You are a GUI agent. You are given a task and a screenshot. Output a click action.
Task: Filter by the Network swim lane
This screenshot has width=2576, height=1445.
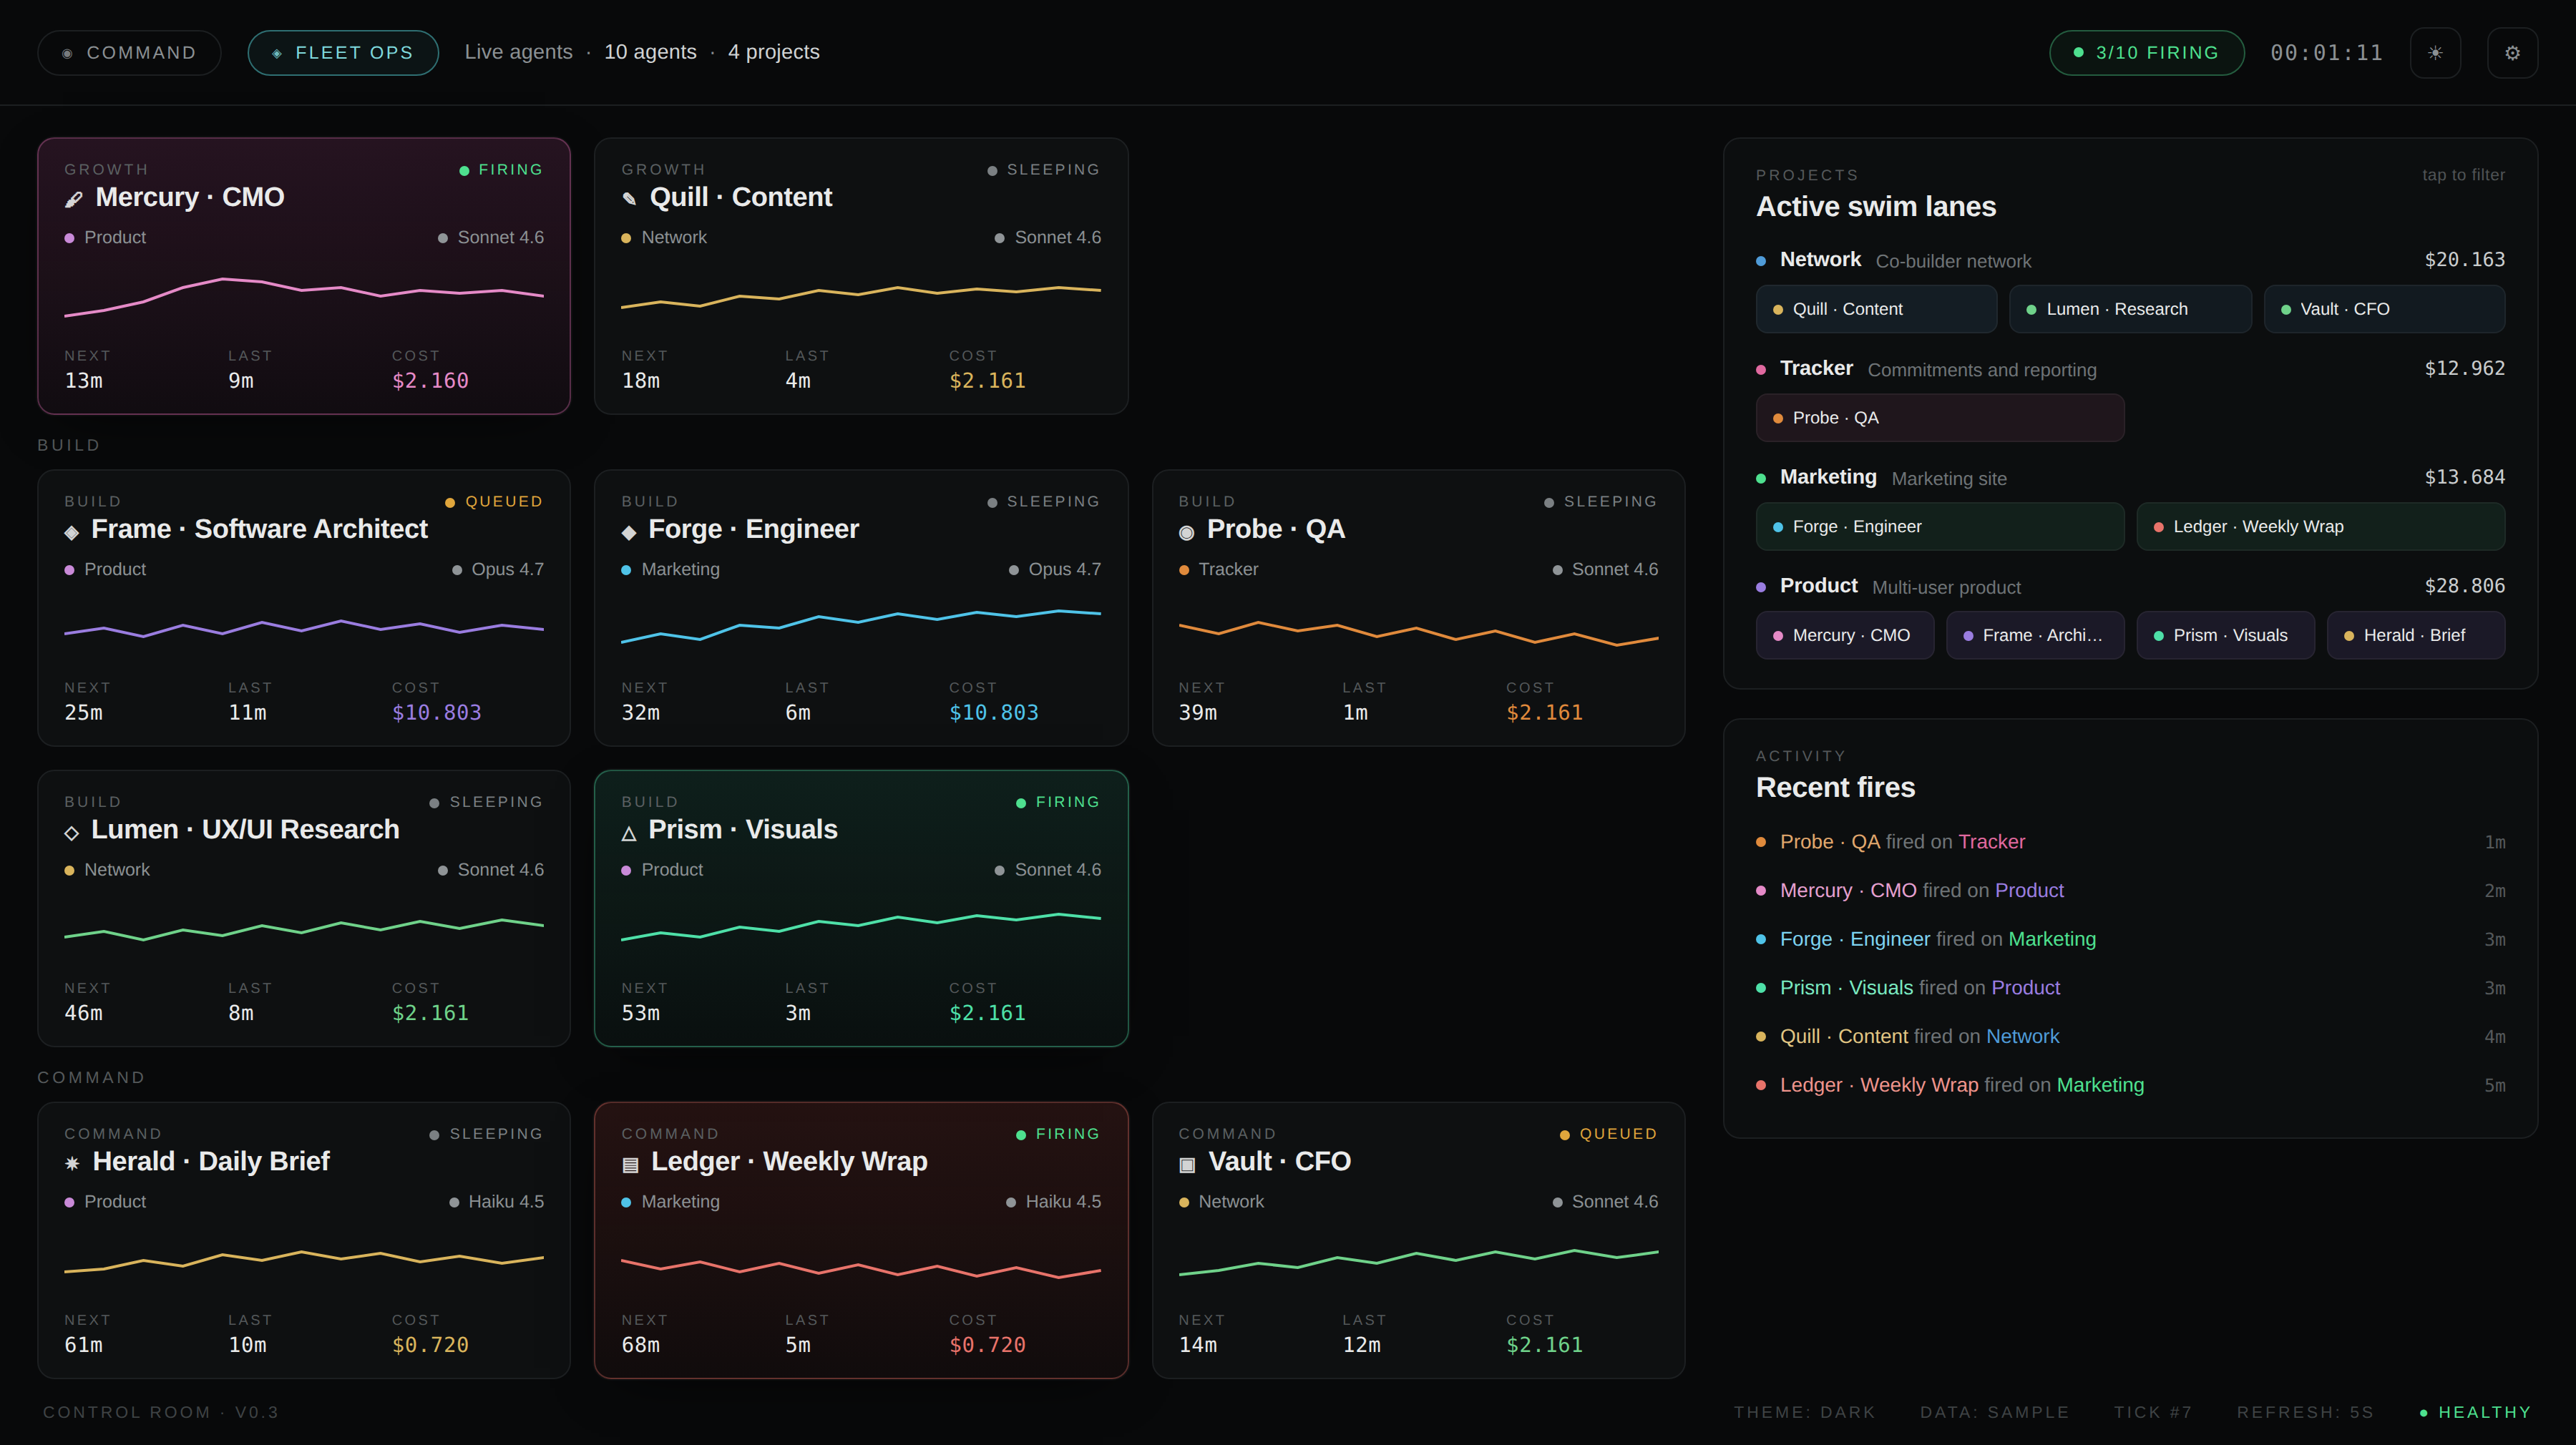(2130, 260)
